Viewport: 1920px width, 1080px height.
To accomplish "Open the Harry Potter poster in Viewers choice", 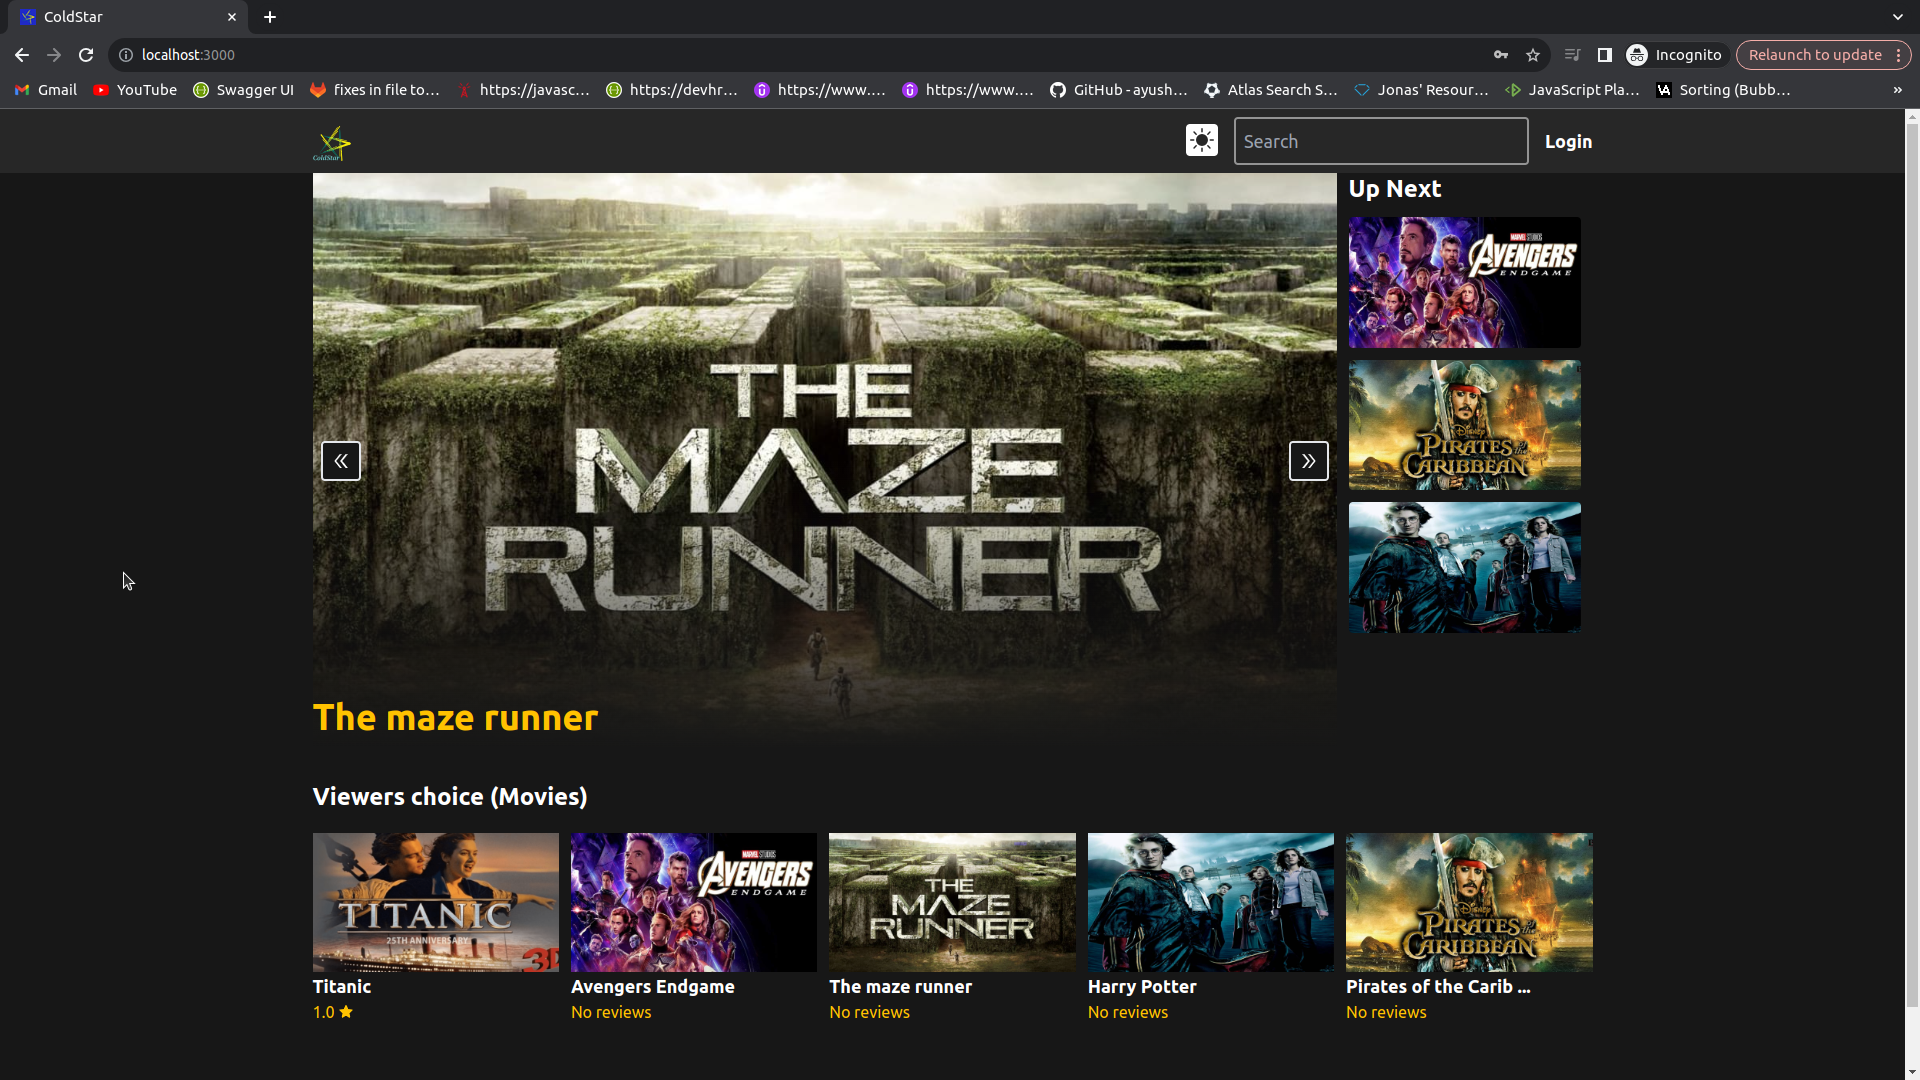I will pos(1211,902).
